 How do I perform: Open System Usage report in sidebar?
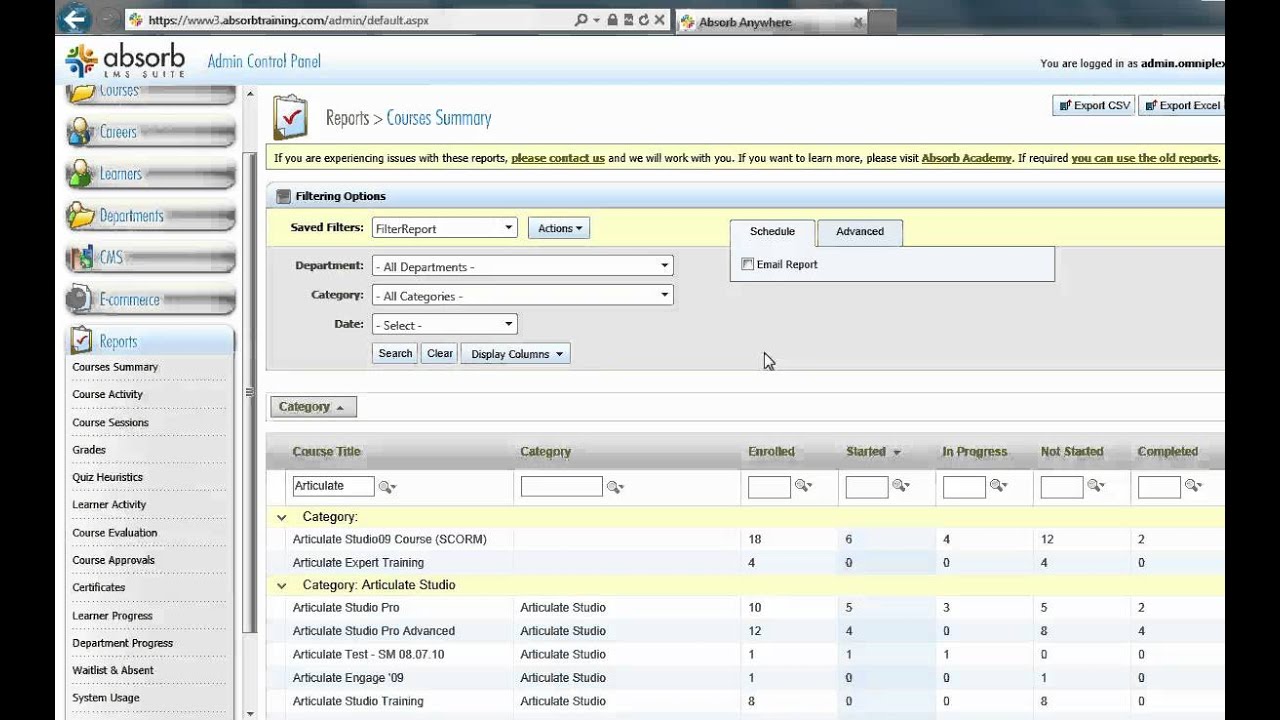105,698
